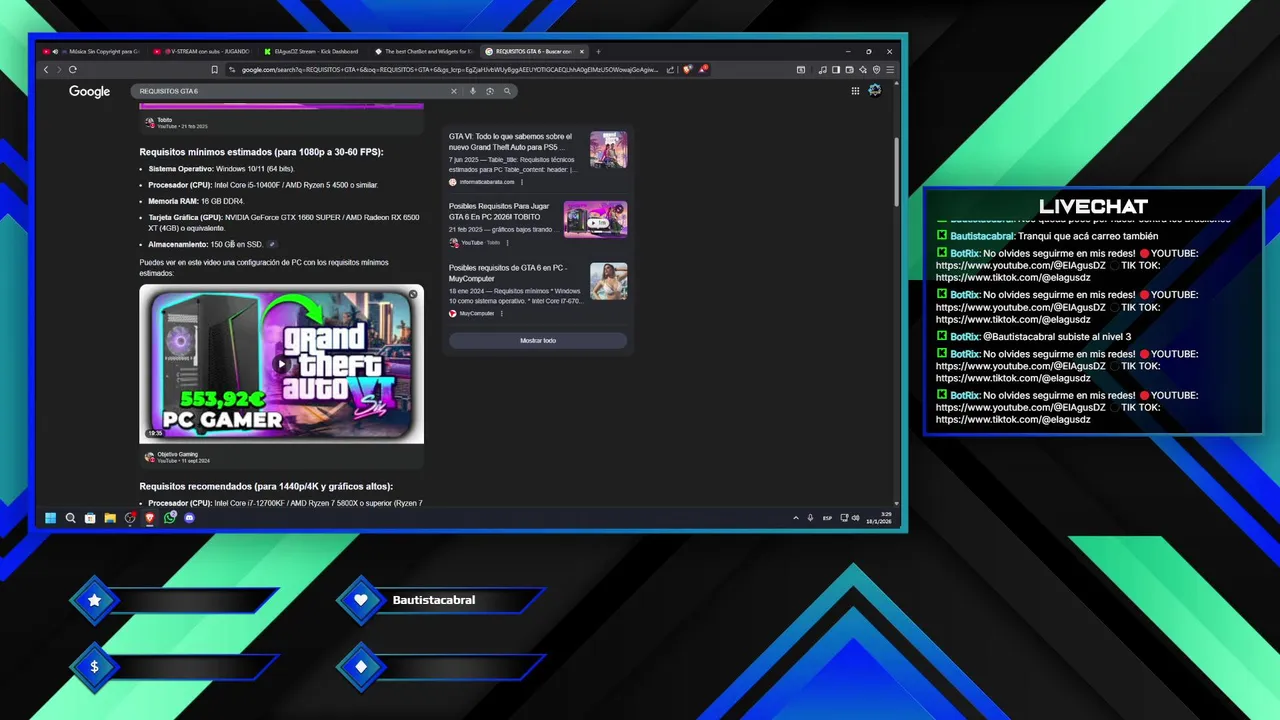Click the Brave Shields lion icon
Screen dimensions: 1280x720
(x=688, y=70)
